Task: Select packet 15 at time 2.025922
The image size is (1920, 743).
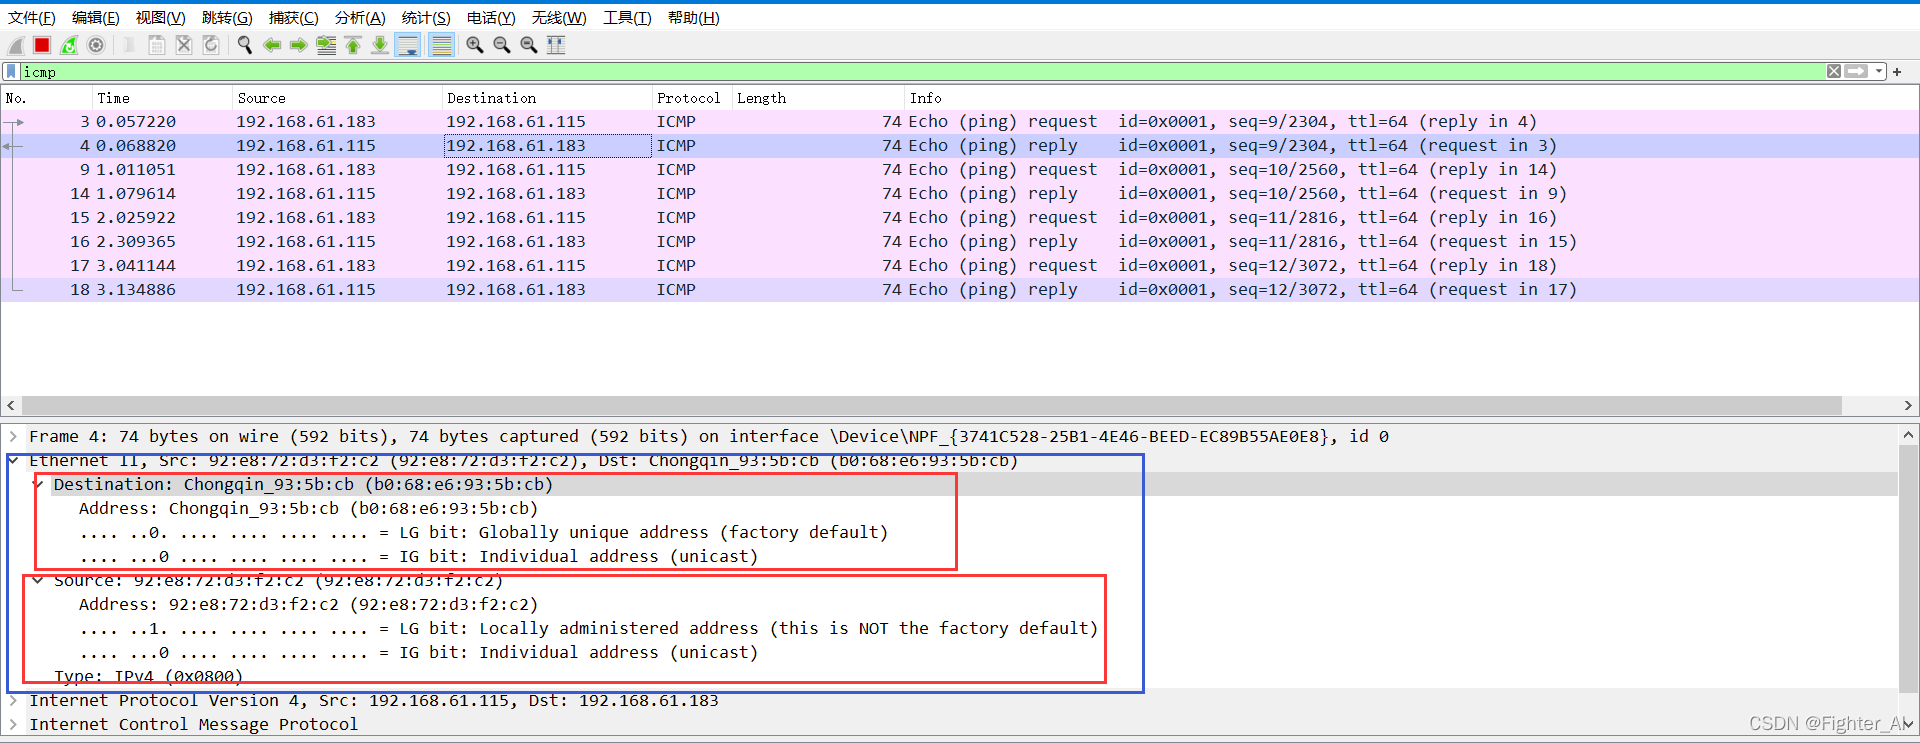Action: coord(959,218)
